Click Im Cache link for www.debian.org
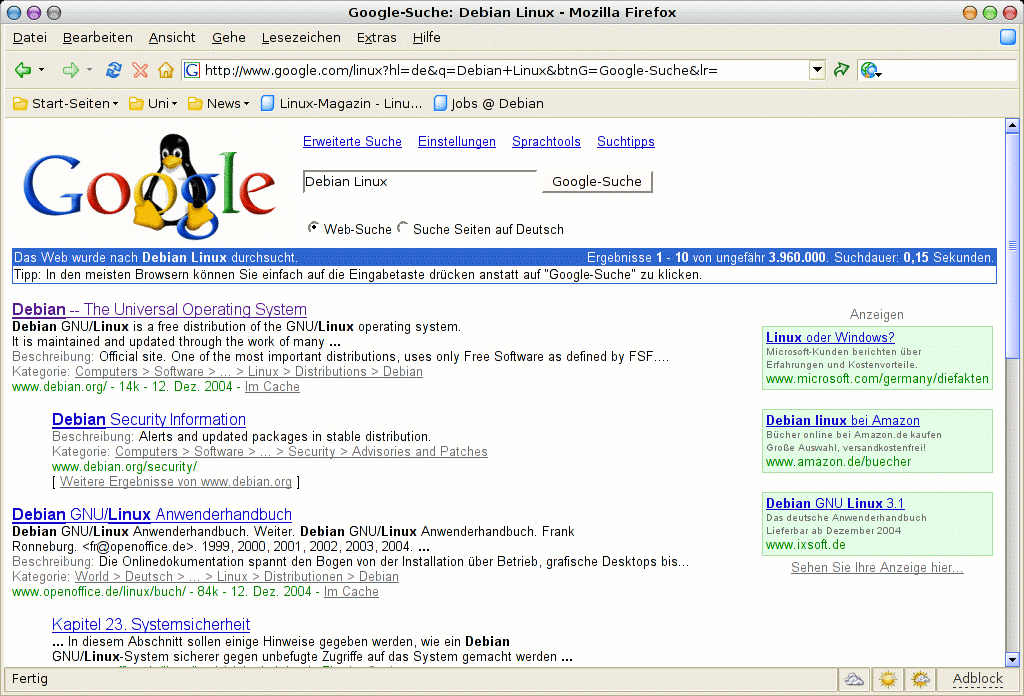 click(272, 387)
